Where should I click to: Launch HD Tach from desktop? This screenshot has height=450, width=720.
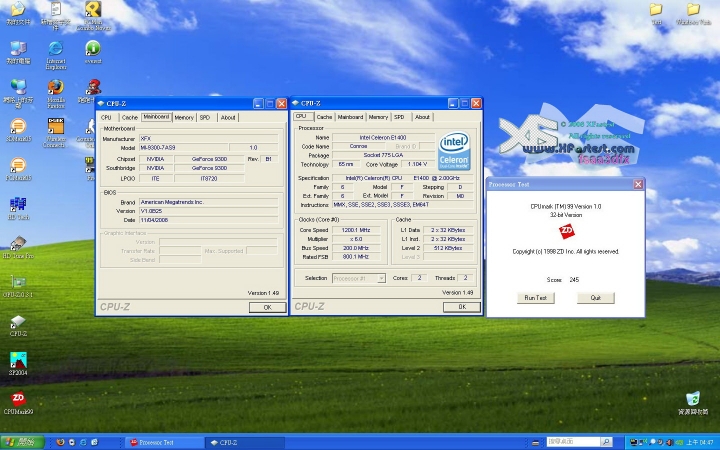[x=18, y=208]
